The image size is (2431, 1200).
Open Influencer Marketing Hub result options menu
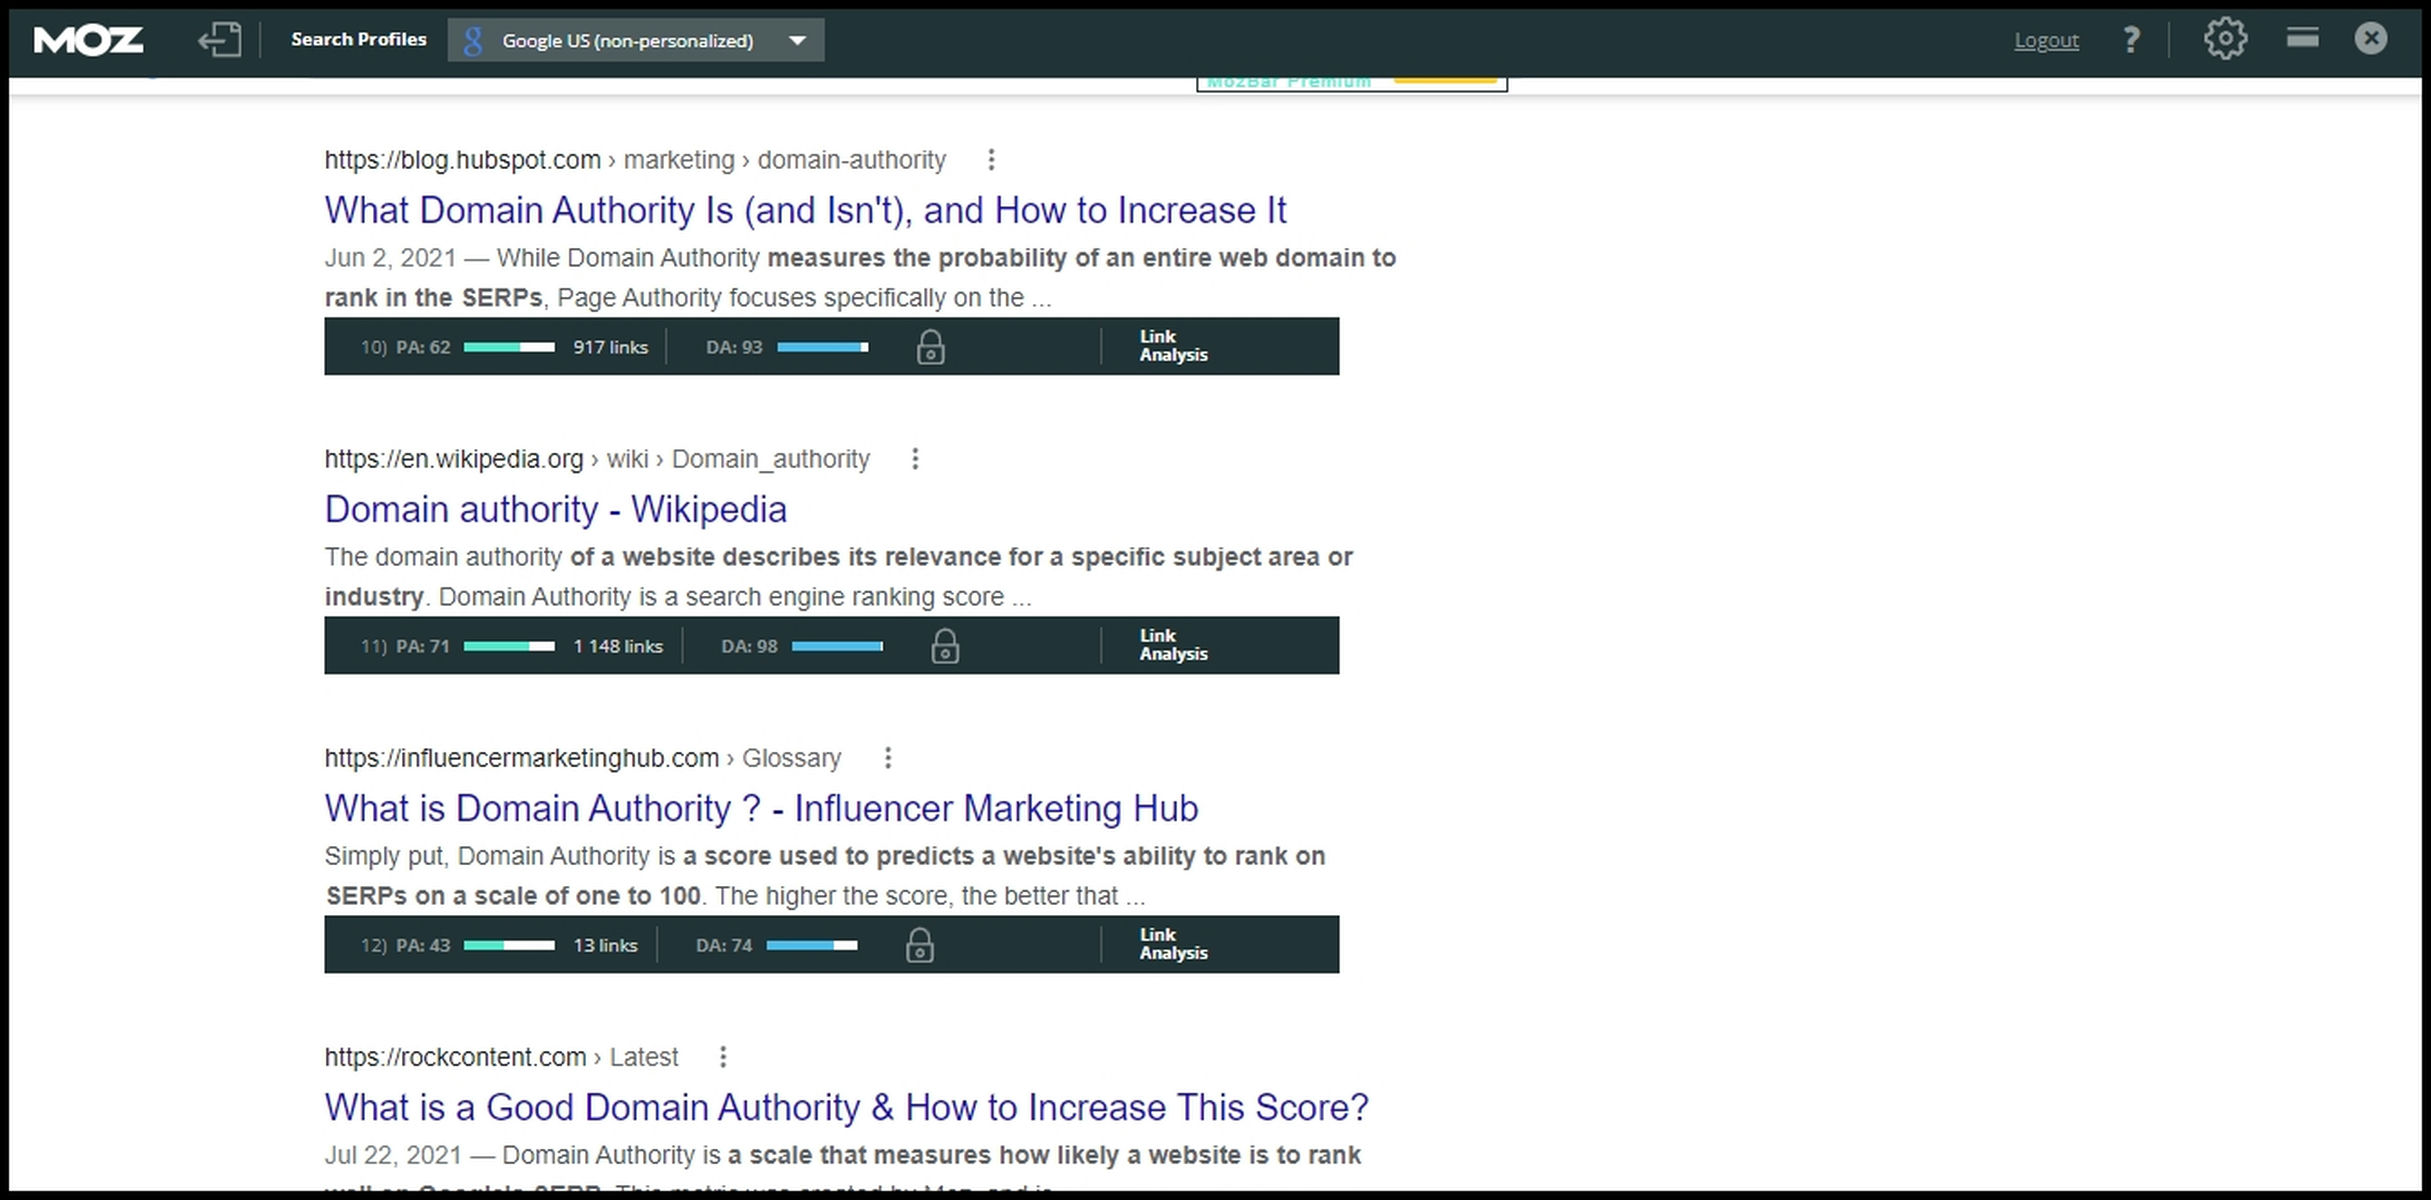tap(888, 758)
